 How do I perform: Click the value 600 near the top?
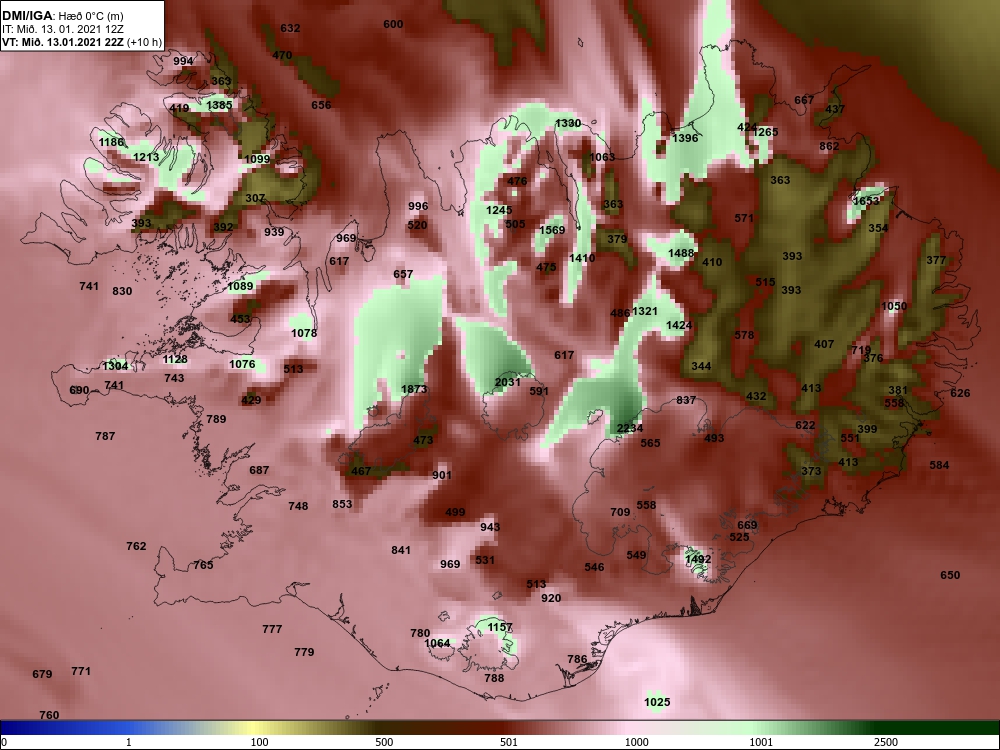(x=393, y=24)
